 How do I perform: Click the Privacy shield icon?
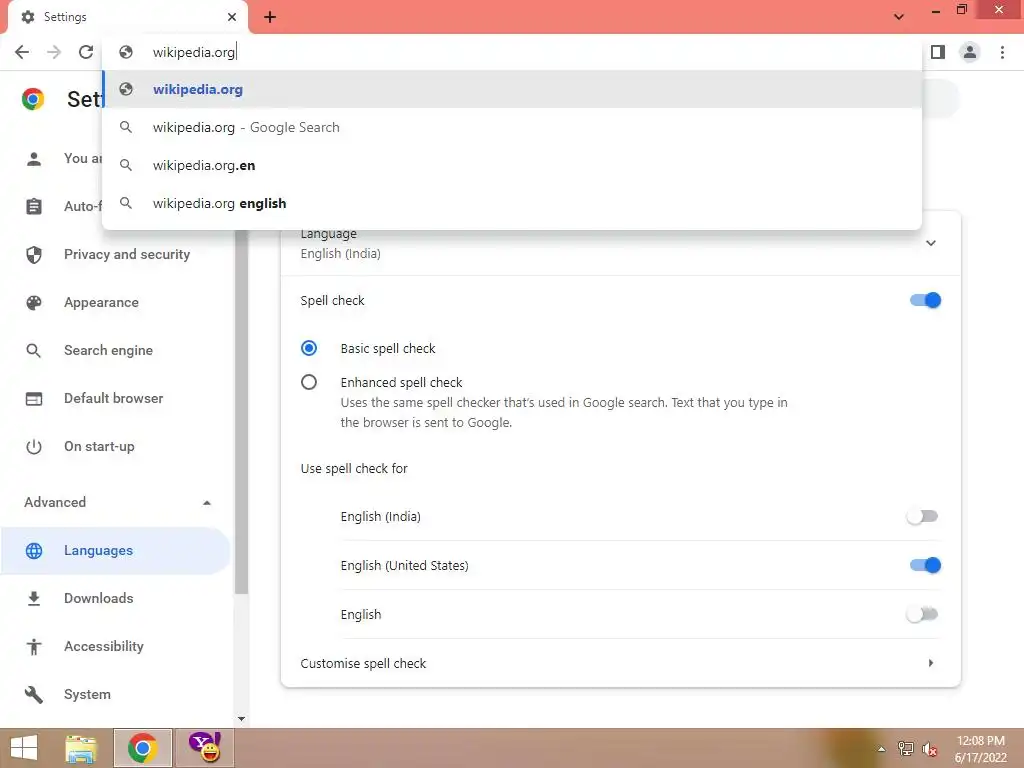pos(34,255)
